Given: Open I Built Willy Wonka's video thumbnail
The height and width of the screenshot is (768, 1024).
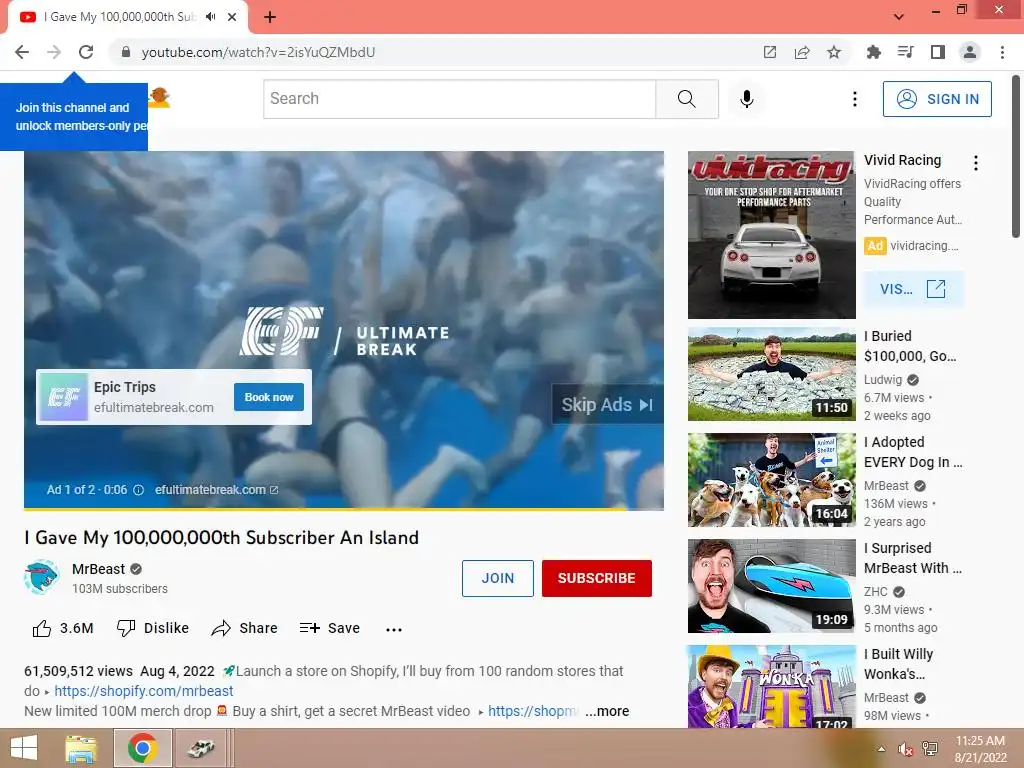Looking at the screenshot, I should [x=772, y=686].
